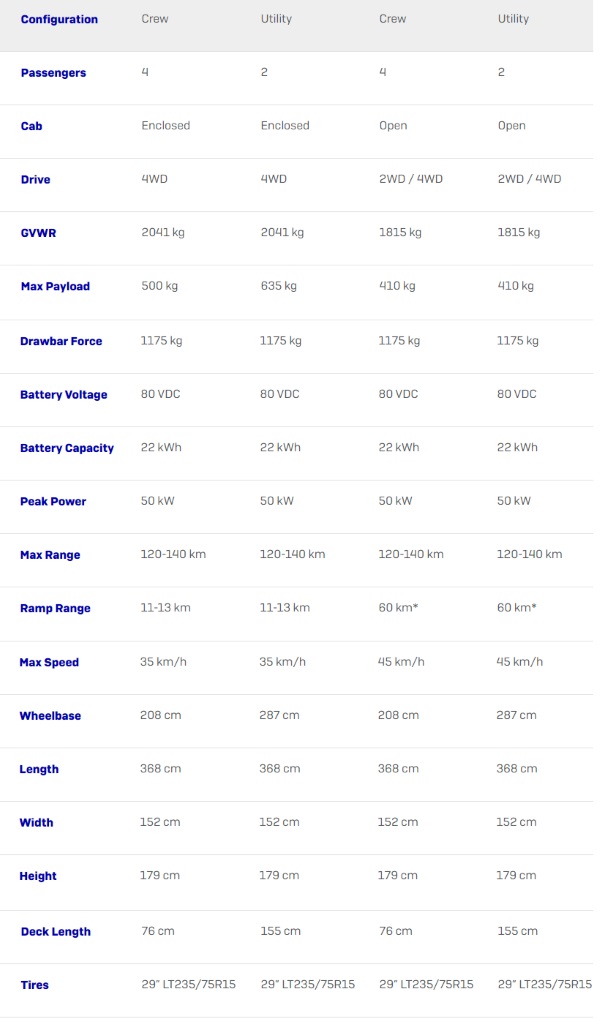Click the Wheelbase row label

[x=50, y=716]
